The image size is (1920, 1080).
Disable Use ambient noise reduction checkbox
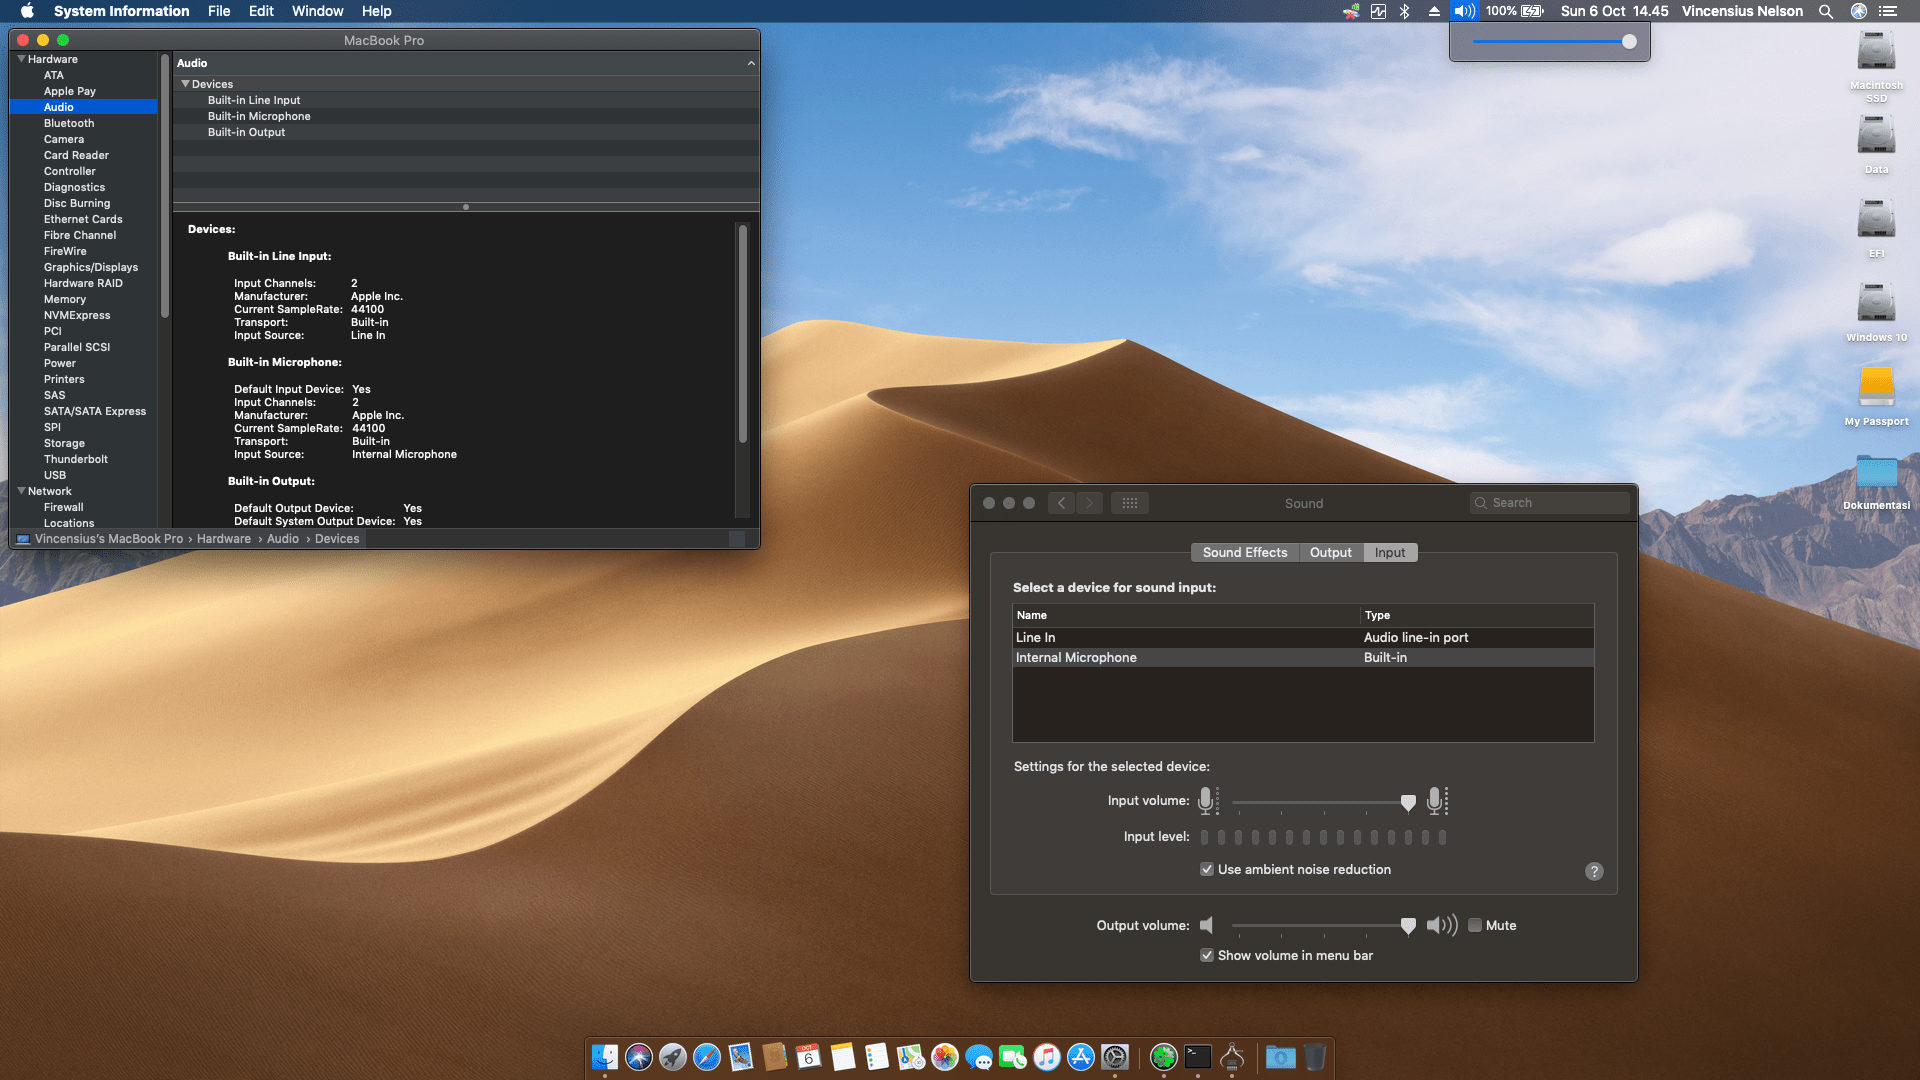tap(1207, 870)
